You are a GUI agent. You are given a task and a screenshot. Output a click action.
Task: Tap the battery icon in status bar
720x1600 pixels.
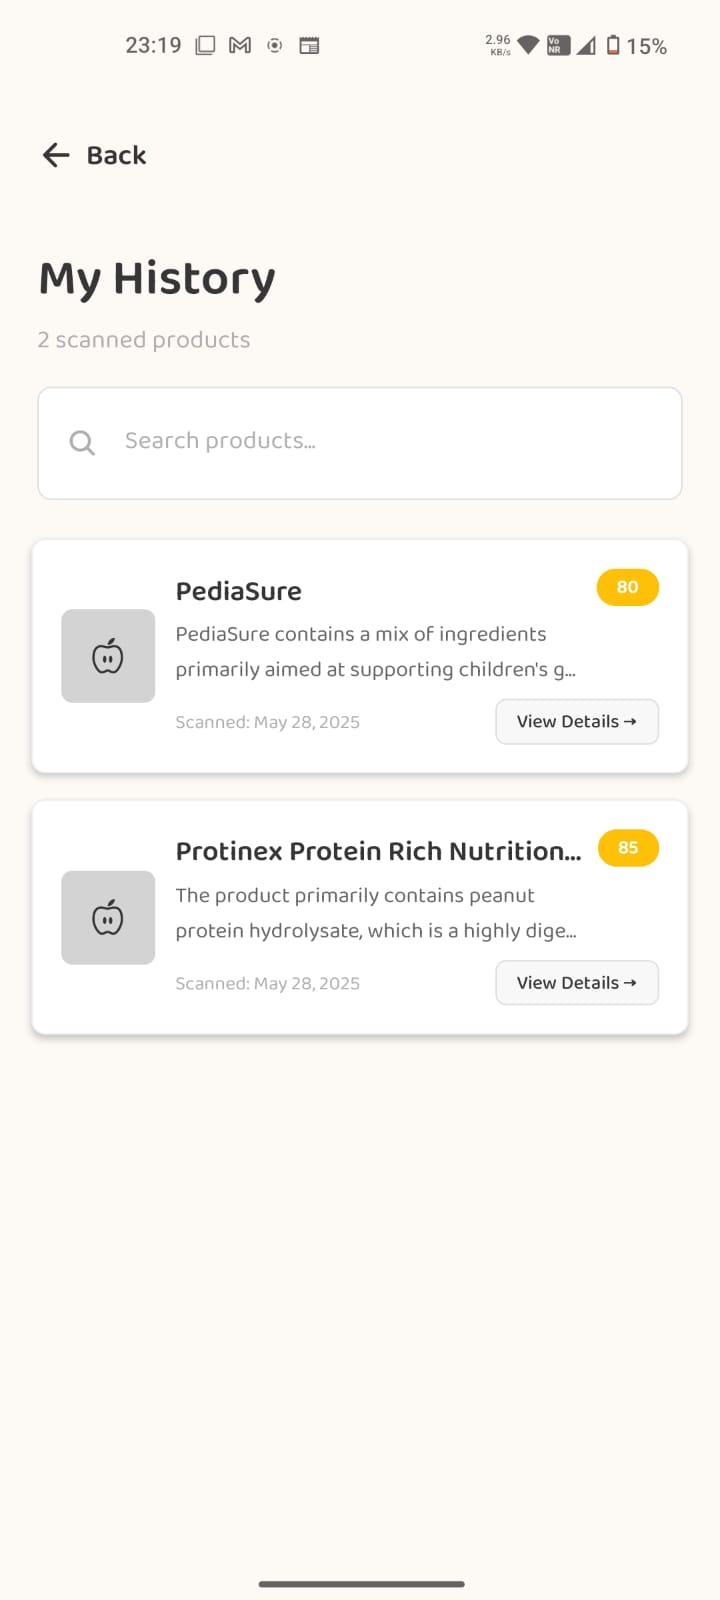click(x=613, y=45)
